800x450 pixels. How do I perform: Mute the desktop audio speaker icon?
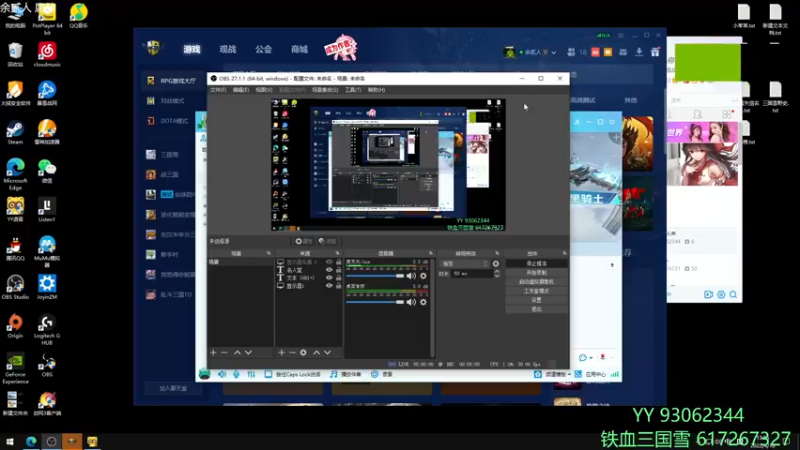tap(411, 302)
